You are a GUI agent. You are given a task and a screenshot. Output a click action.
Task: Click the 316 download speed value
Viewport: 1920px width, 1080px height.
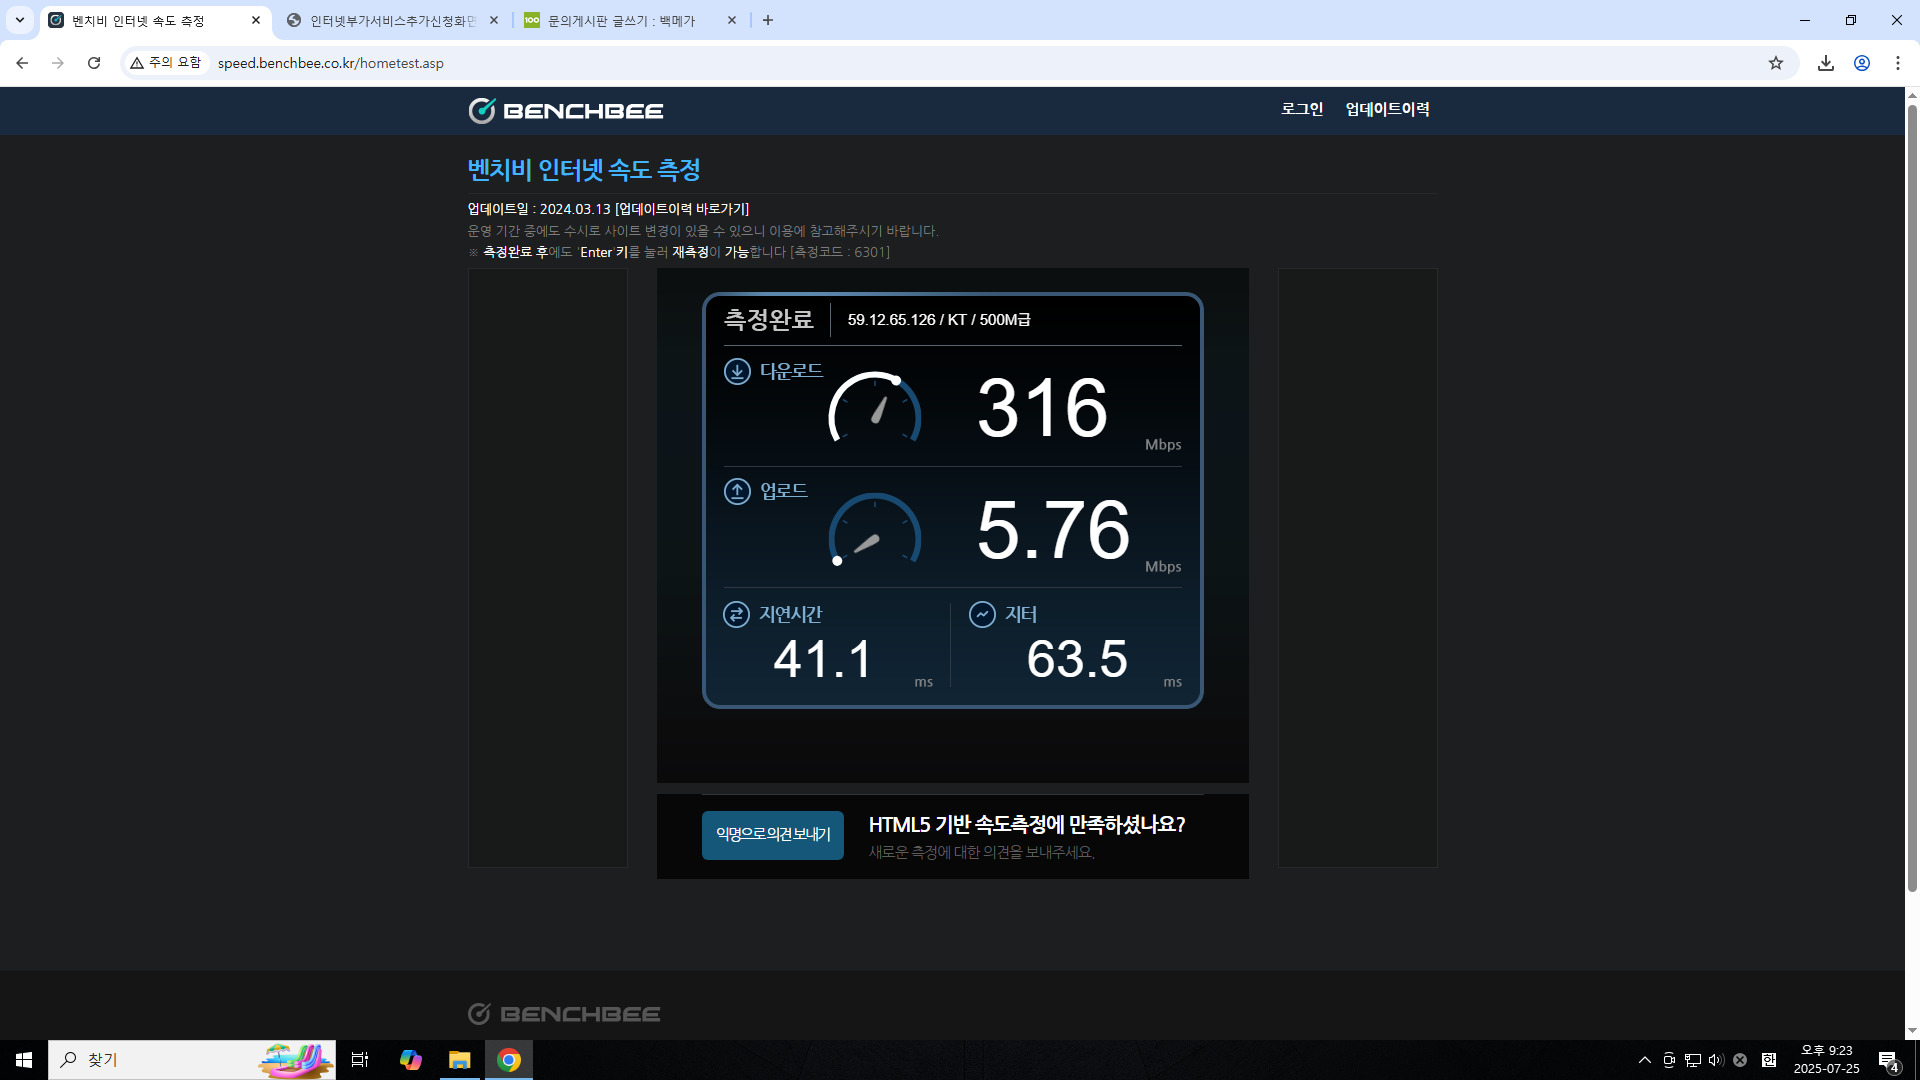[x=1043, y=408]
